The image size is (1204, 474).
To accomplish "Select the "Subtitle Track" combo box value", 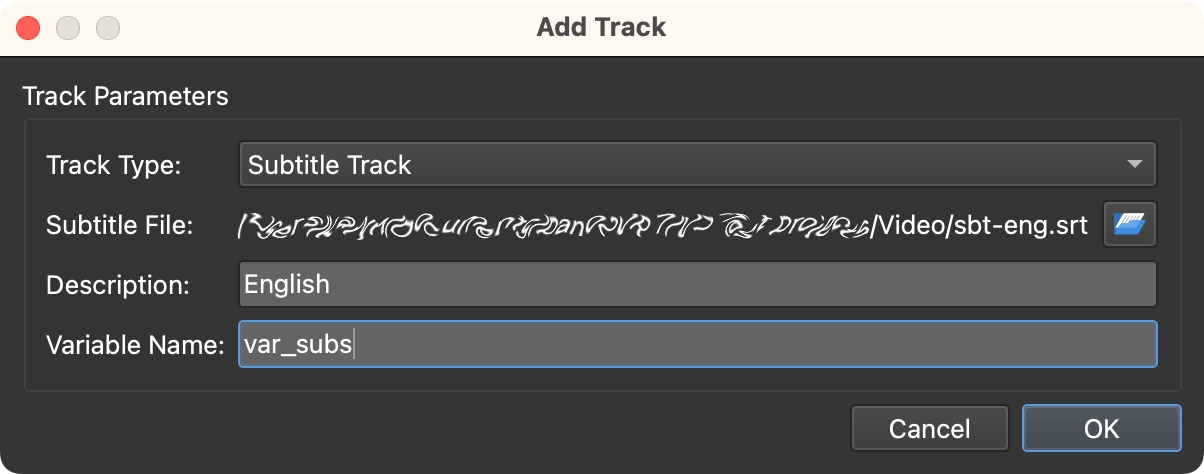I will point(329,165).
